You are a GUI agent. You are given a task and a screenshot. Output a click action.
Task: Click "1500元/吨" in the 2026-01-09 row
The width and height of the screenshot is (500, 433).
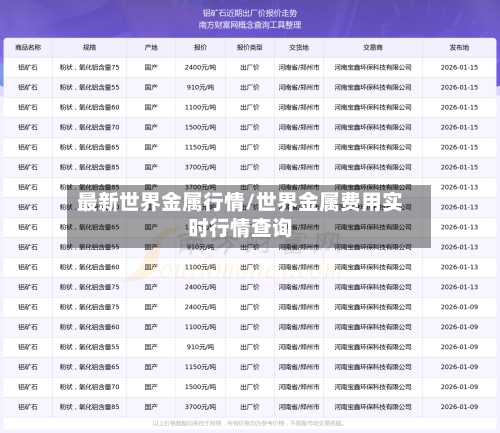click(x=200, y=387)
